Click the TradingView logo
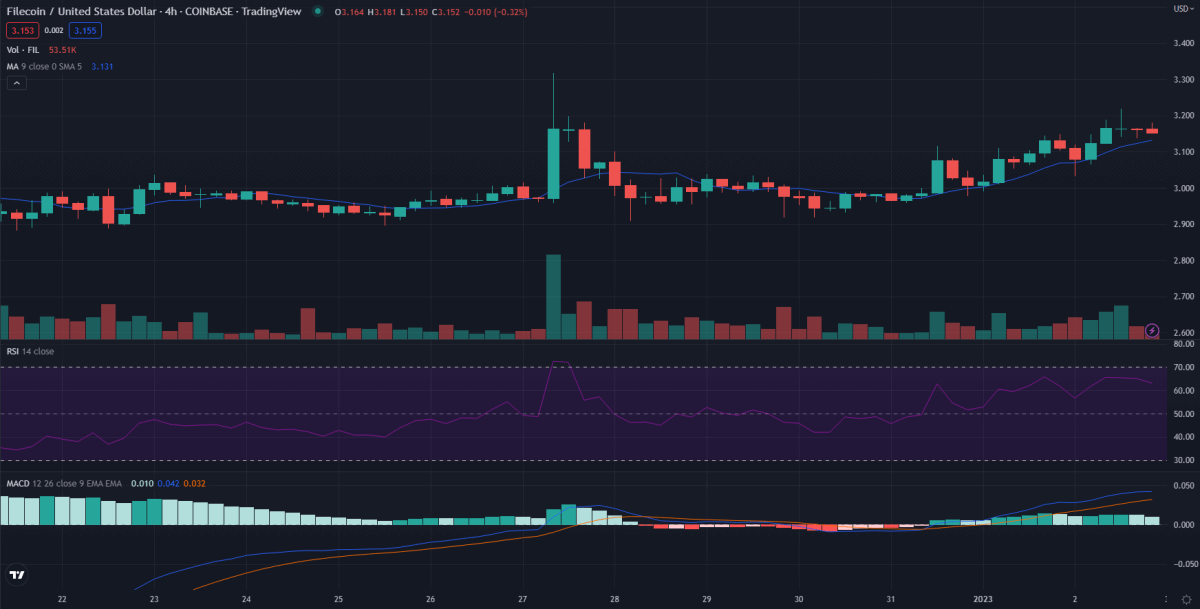The height and width of the screenshot is (609, 1200). click(x=17, y=575)
